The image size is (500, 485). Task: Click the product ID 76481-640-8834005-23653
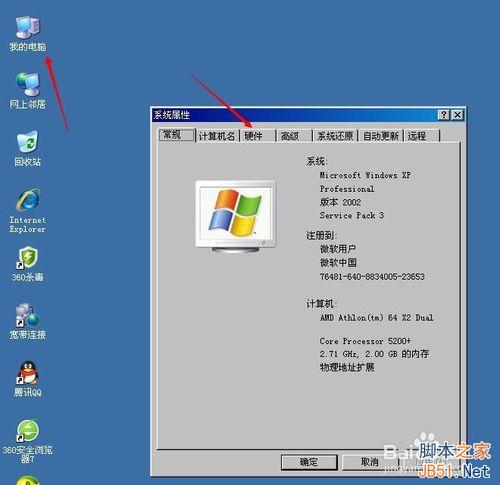(x=372, y=276)
